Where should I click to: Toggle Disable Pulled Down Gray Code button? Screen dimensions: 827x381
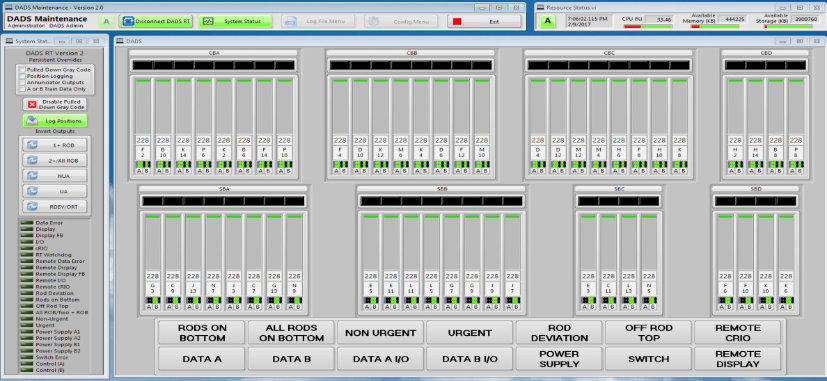(x=55, y=104)
